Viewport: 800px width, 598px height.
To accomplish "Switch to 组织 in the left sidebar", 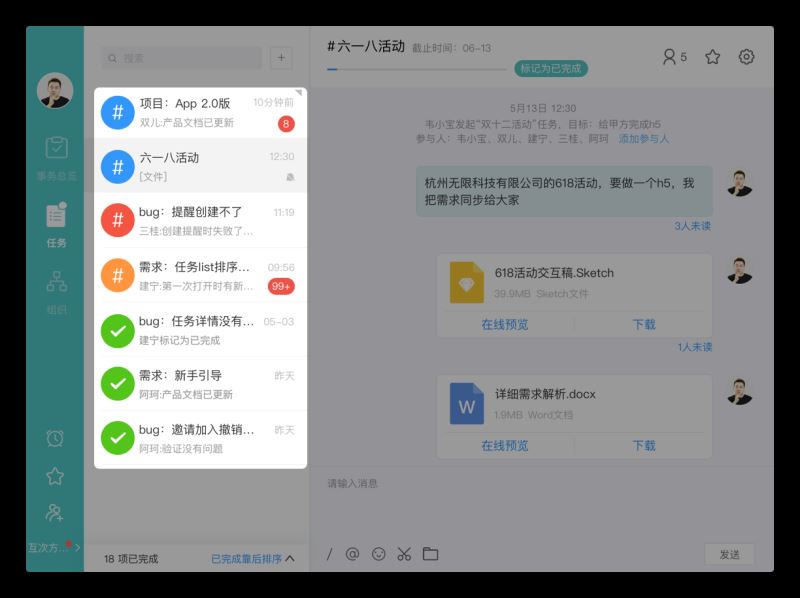I will (56, 290).
